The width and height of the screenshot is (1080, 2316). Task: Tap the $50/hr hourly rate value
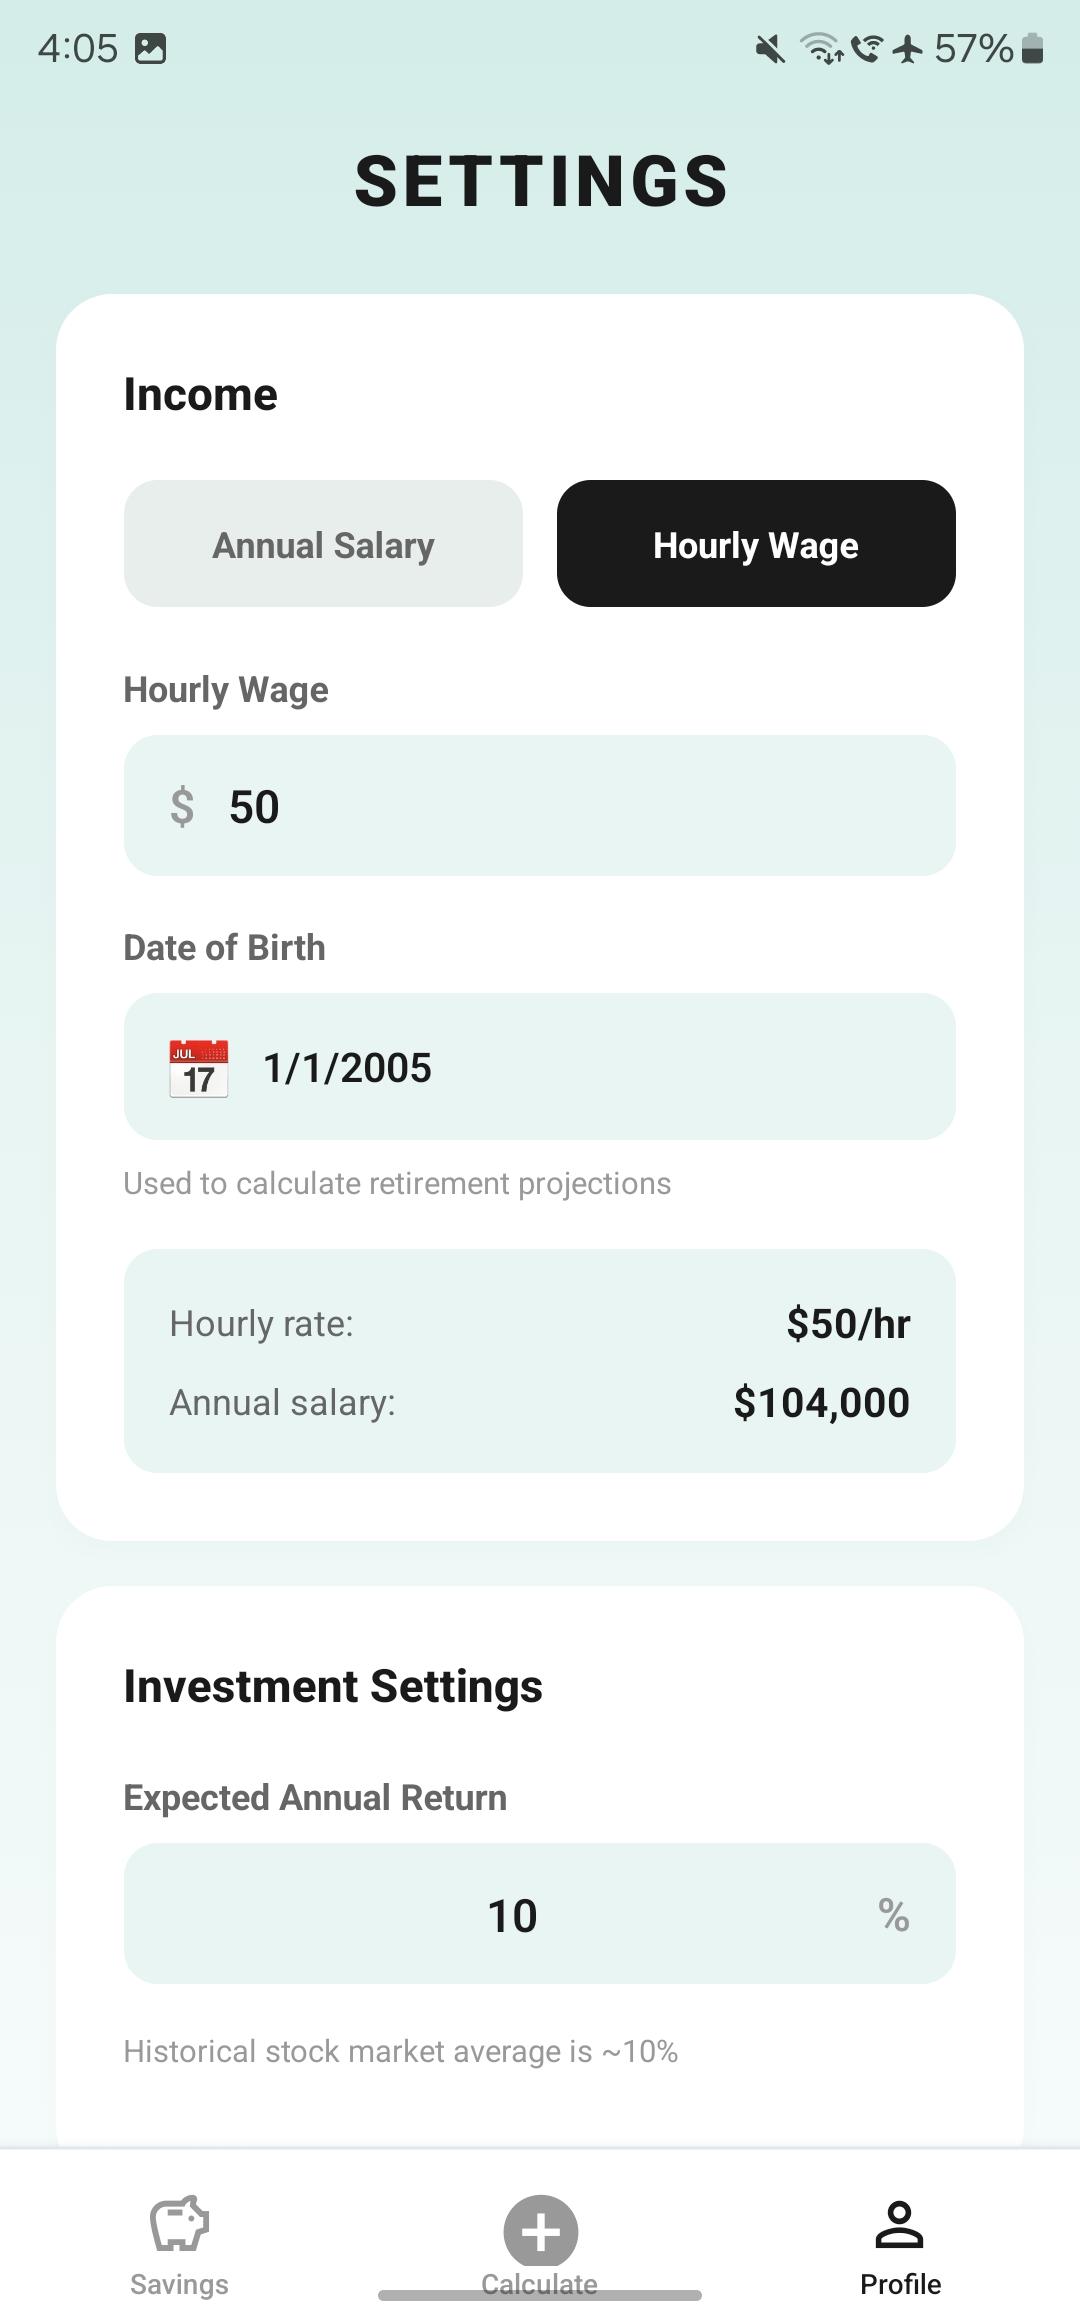coord(848,1323)
